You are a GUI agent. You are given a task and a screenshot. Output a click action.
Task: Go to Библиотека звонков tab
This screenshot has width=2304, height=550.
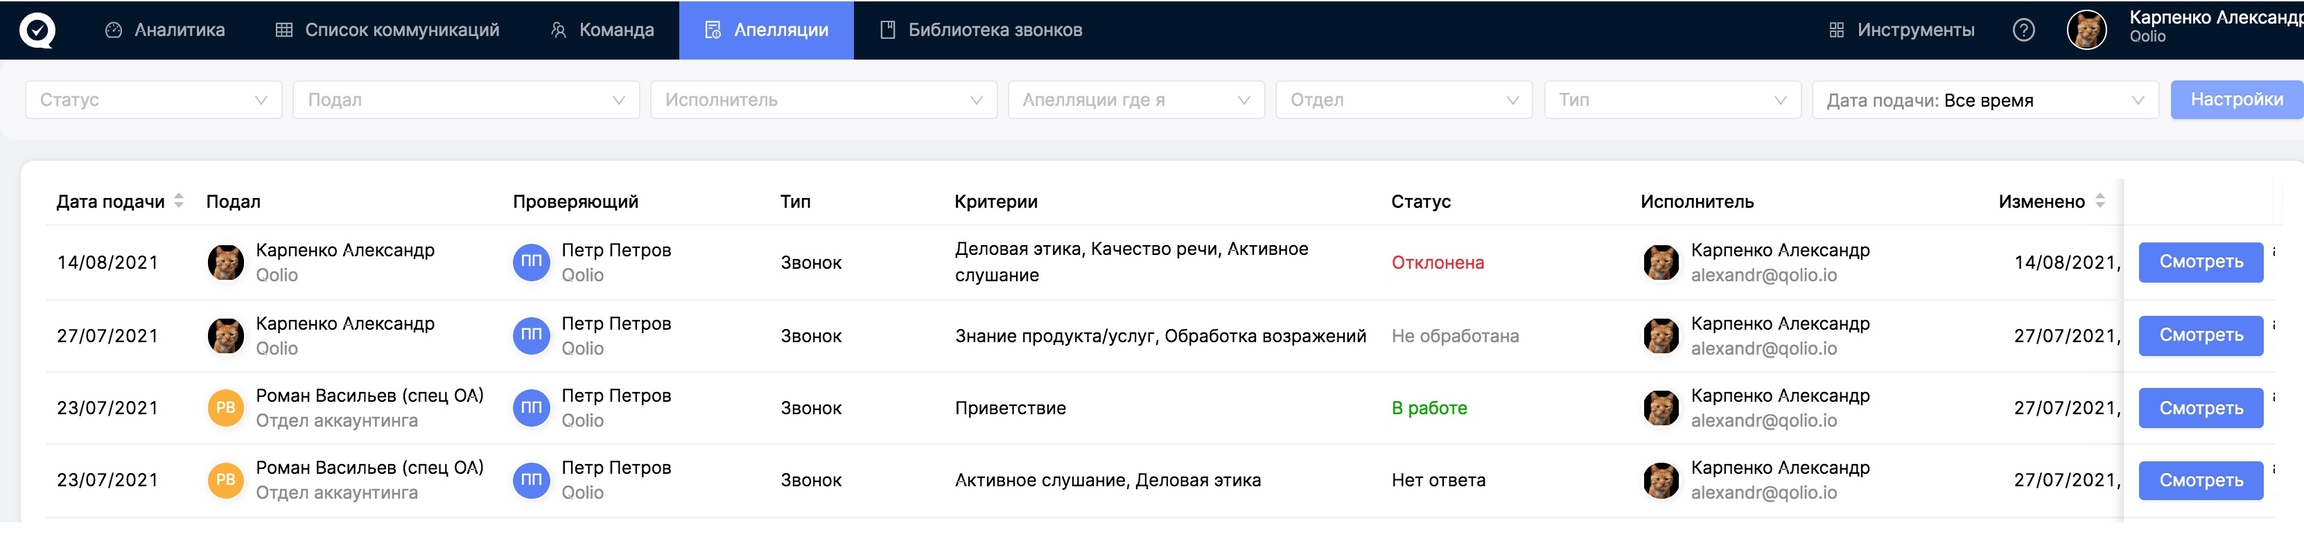pyautogui.click(x=980, y=30)
